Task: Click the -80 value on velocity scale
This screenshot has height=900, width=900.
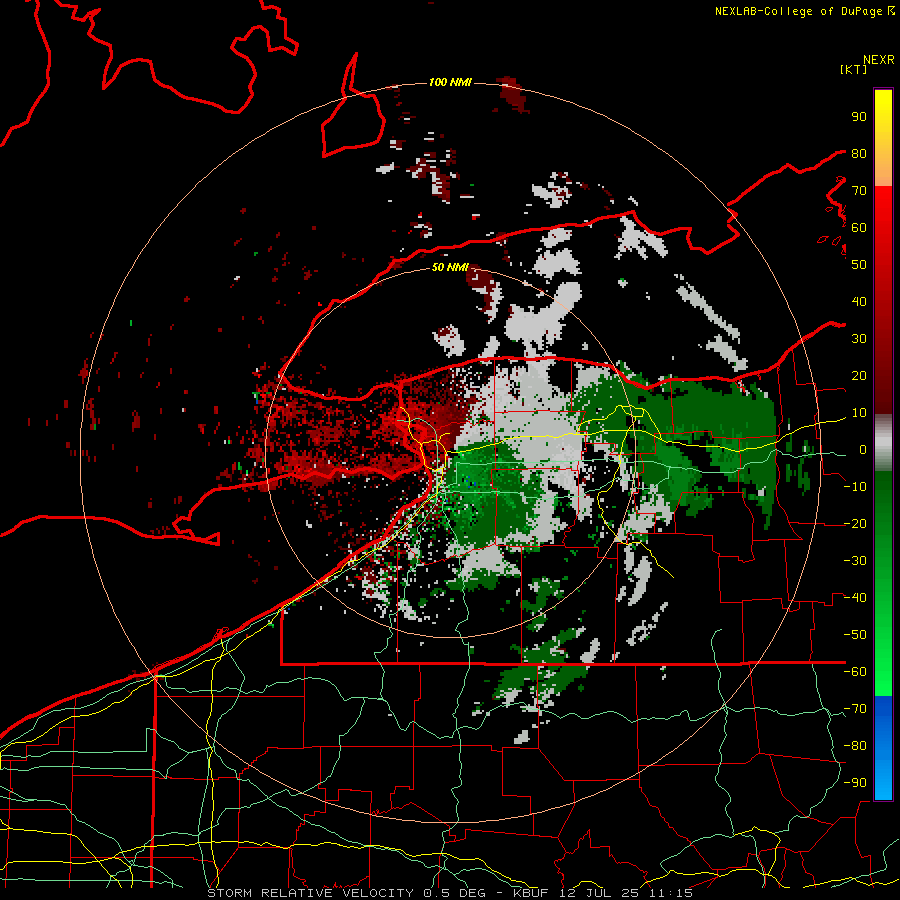Action: (855, 746)
